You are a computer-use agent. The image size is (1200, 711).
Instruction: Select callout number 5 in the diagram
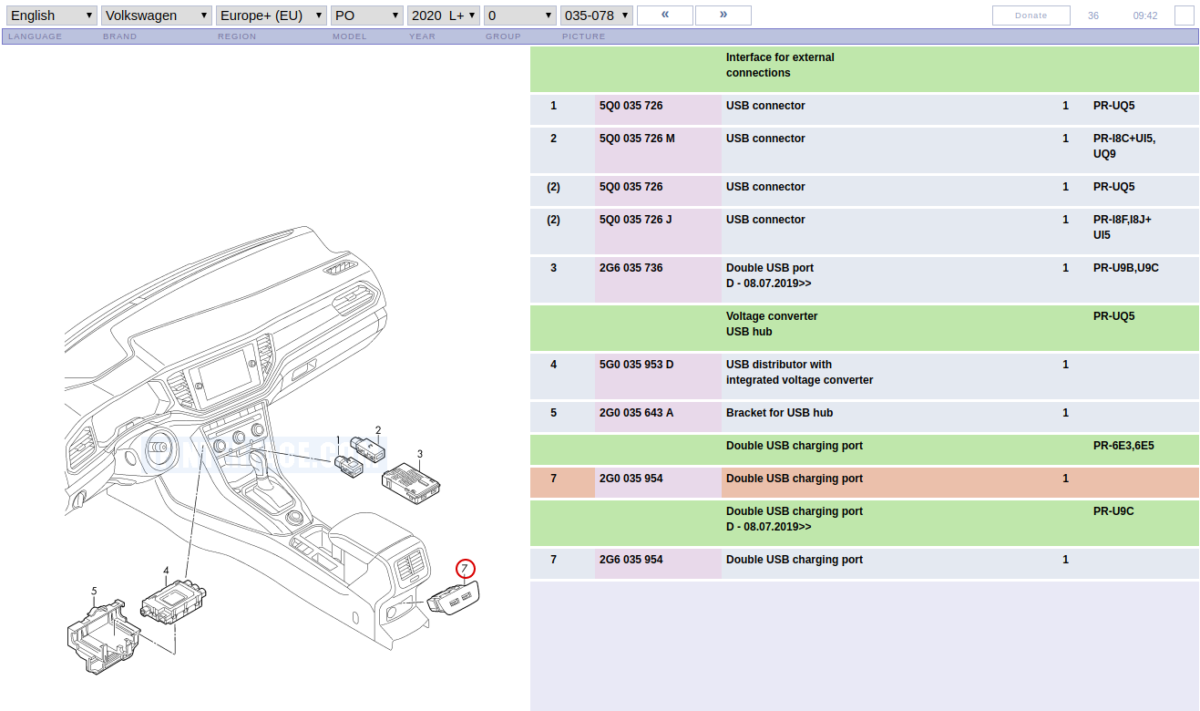pyautogui.click(x=94, y=591)
